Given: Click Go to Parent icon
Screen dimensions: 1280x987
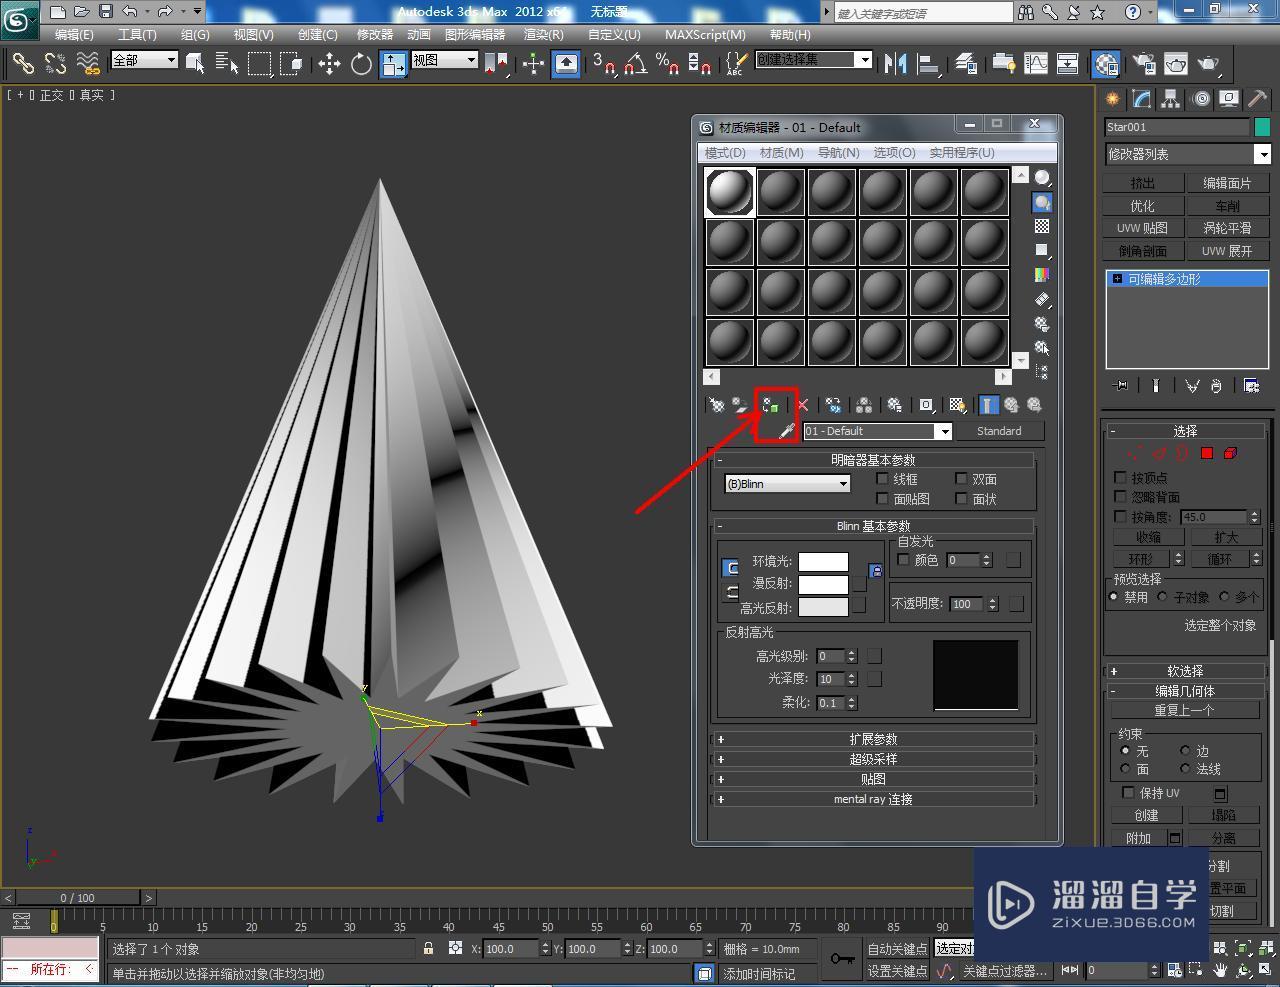Looking at the screenshot, I should point(1011,405).
